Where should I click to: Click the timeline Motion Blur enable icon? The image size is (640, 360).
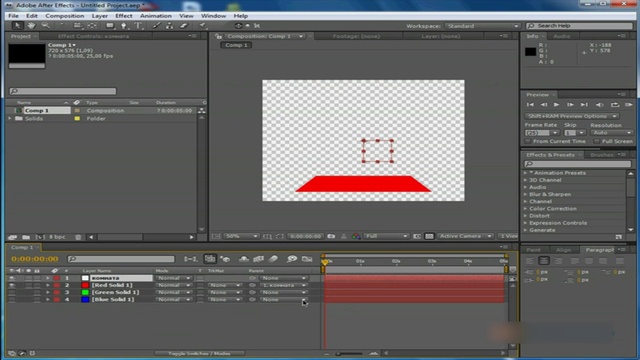273,259
